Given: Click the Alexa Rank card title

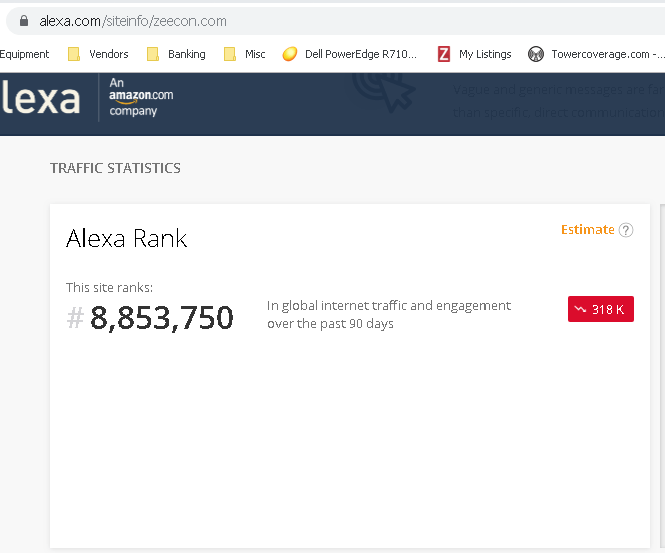Looking at the screenshot, I should tap(126, 238).
